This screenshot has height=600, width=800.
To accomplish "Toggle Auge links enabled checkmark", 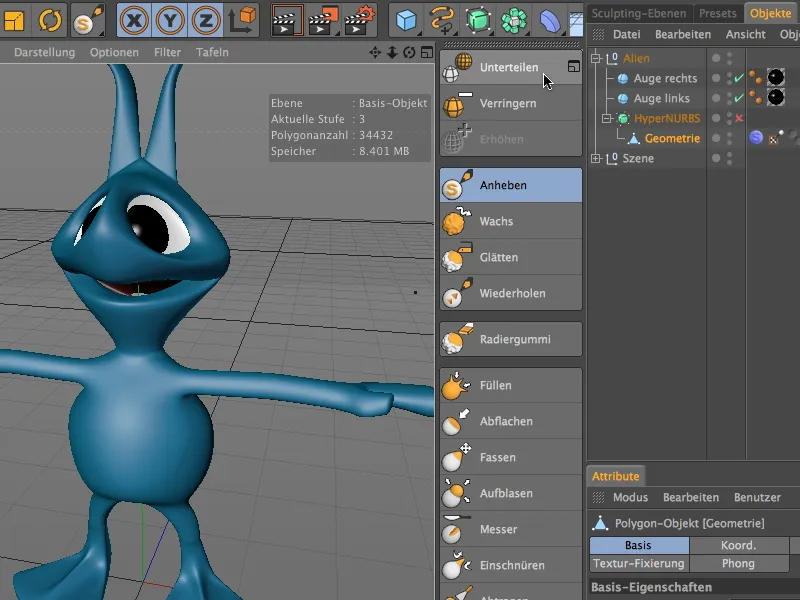I will [x=739, y=98].
